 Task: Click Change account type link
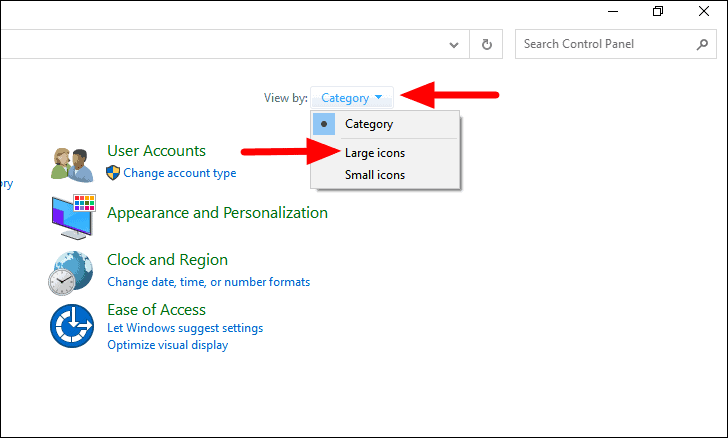coord(180,173)
